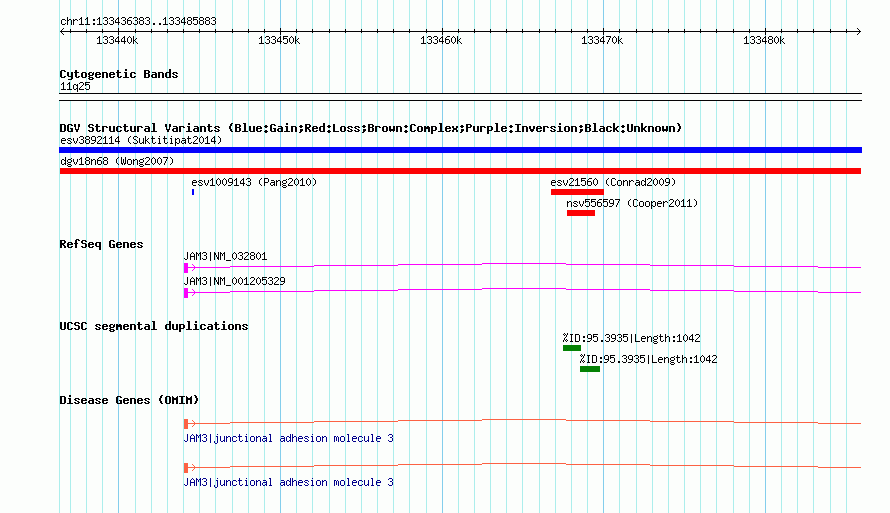Click the ruler's left arrowhead

[62, 32]
